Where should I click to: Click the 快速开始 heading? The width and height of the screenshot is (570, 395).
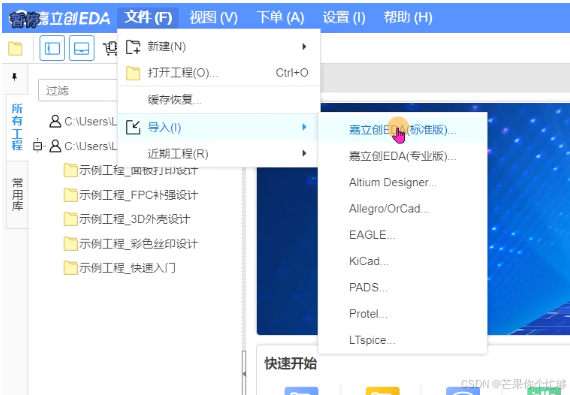pyautogui.click(x=290, y=363)
